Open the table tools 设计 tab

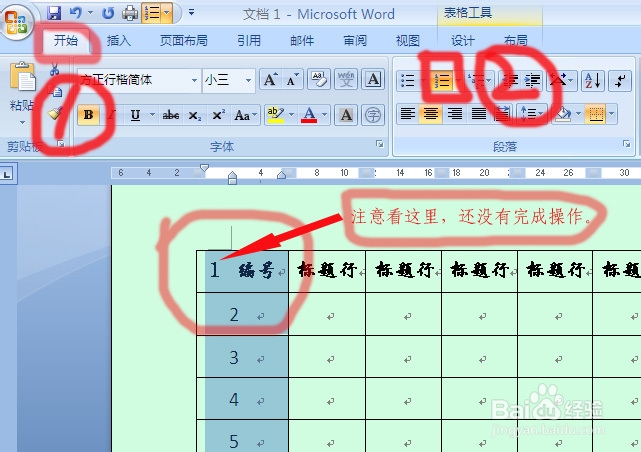click(462, 40)
